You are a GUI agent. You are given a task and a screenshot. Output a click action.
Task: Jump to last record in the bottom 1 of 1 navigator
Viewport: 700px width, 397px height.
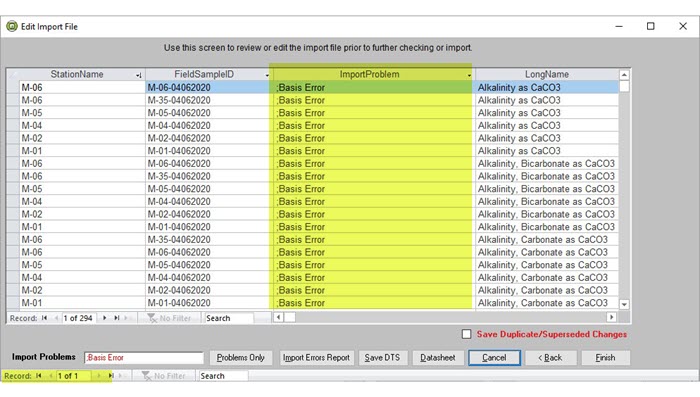pyautogui.click(x=111, y=376)
